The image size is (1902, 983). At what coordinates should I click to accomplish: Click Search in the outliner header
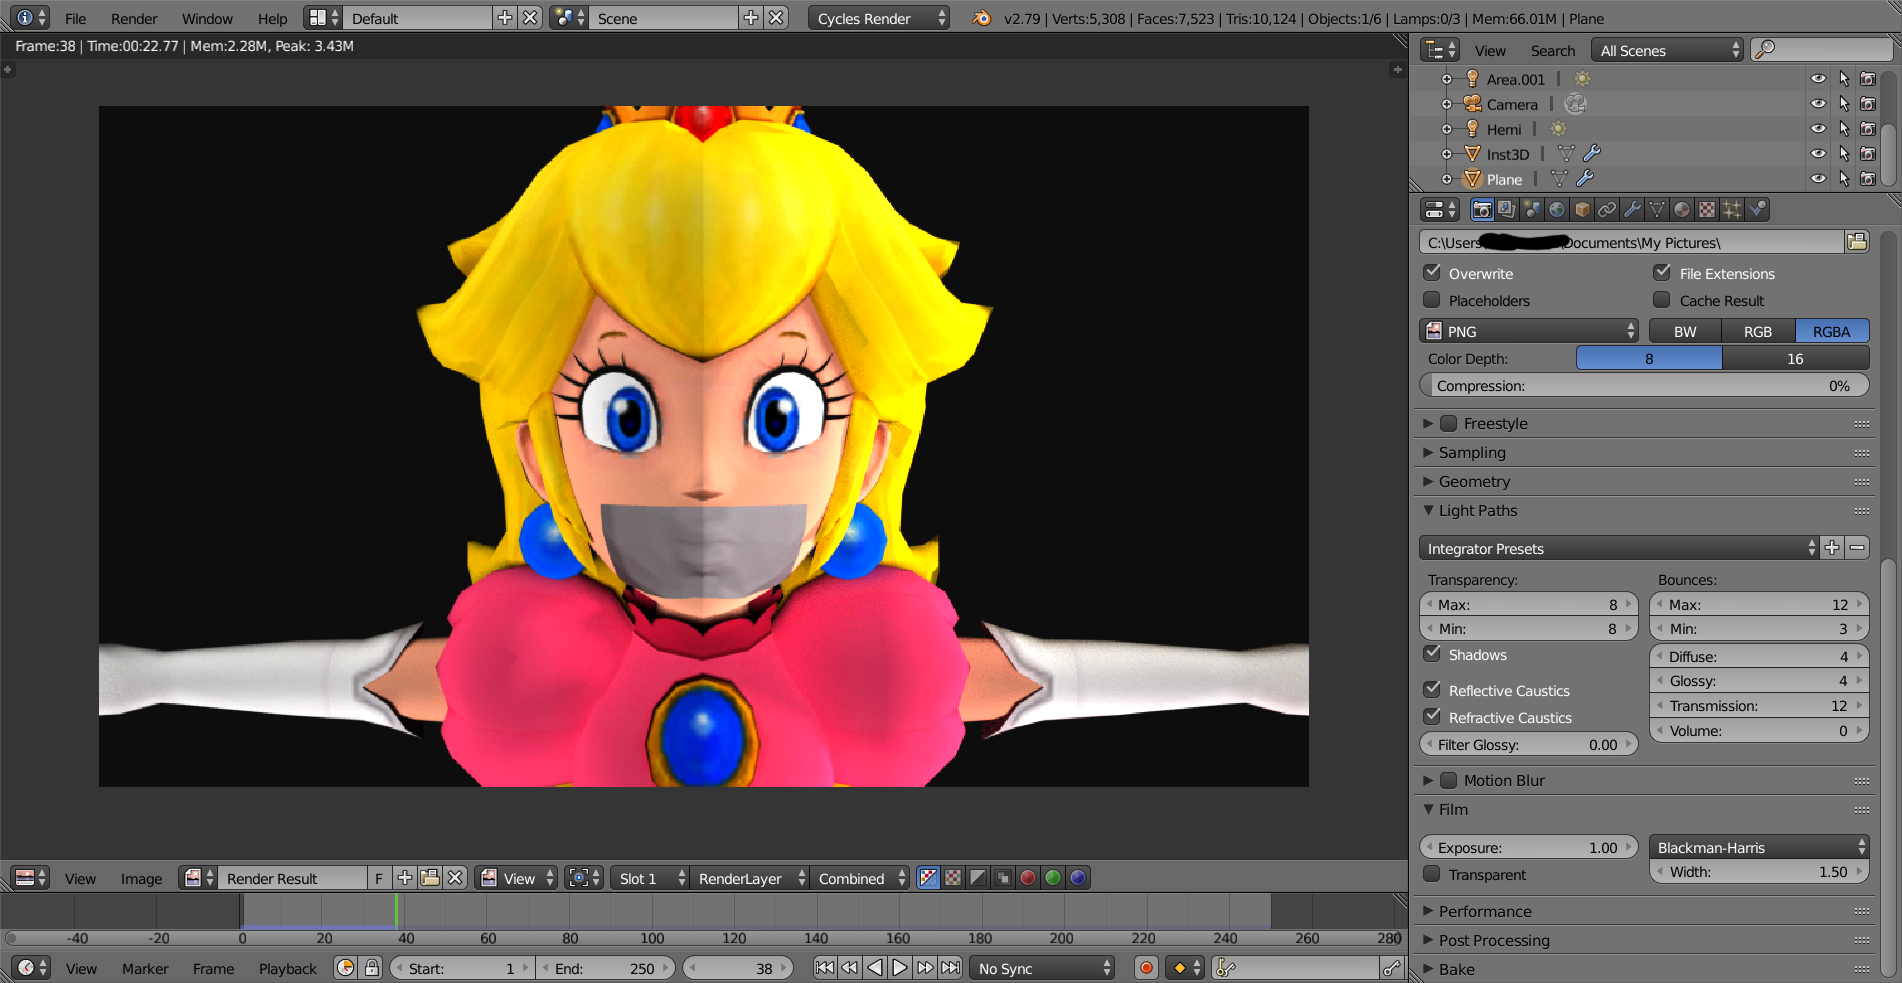[x=1552, y=50]
